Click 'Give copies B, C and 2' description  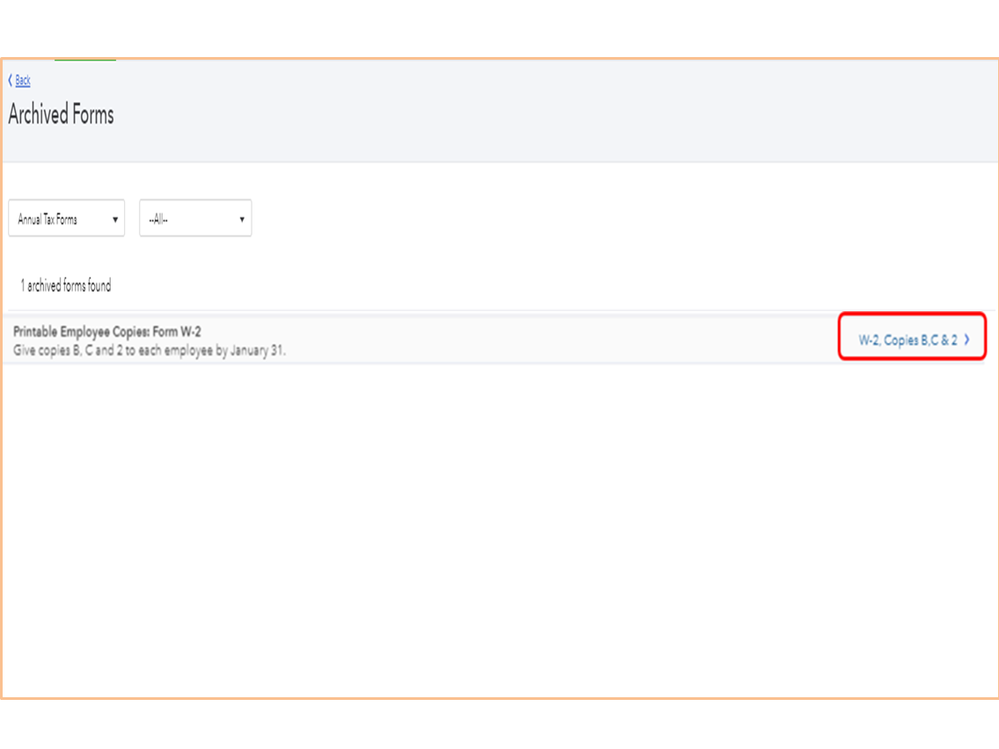[150, 350]
